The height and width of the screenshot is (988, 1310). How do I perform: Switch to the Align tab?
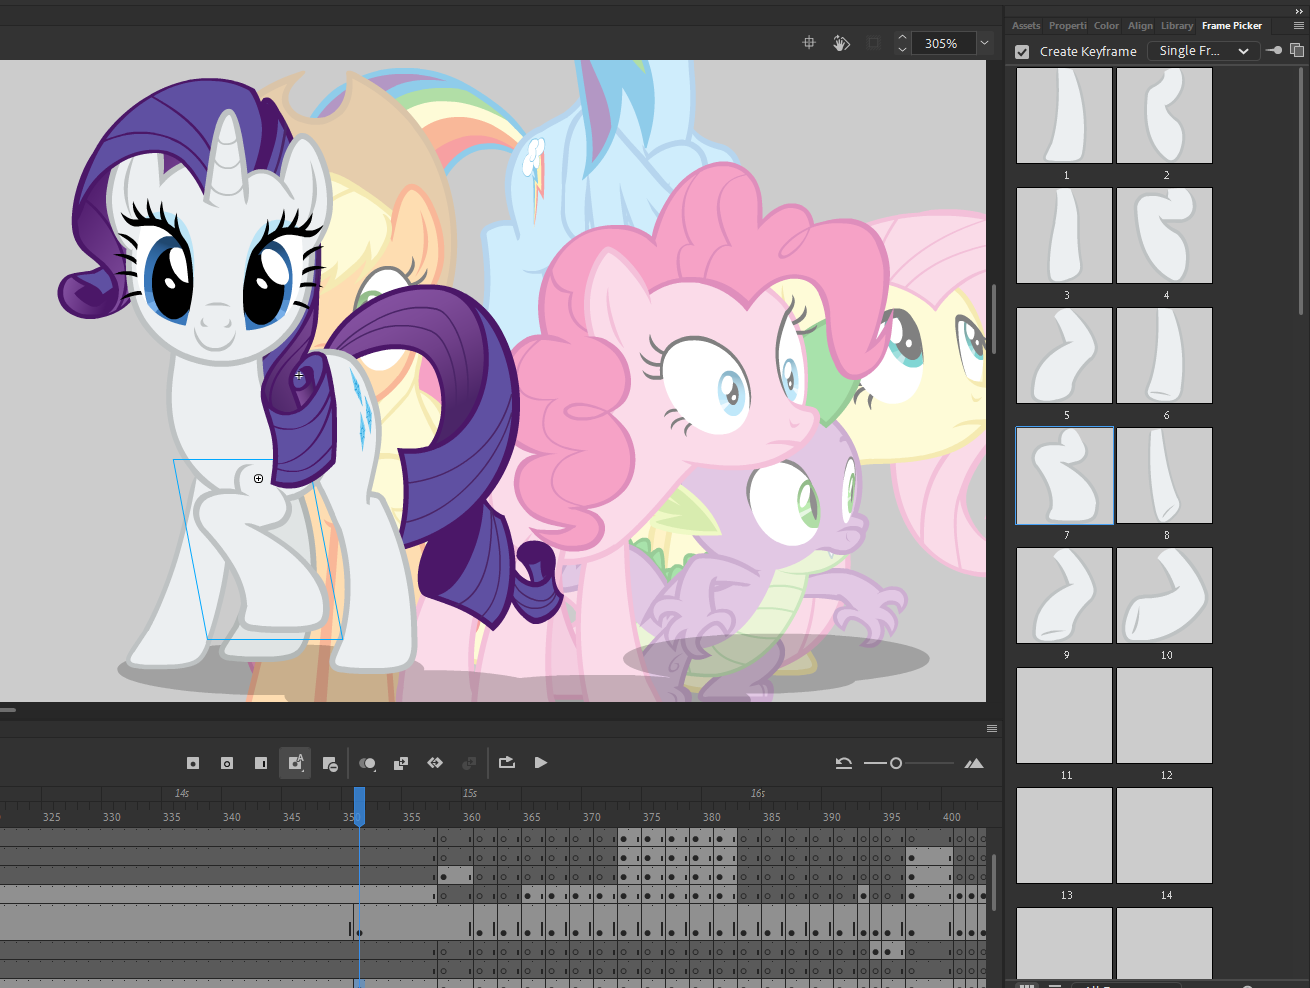point(1140,25)
